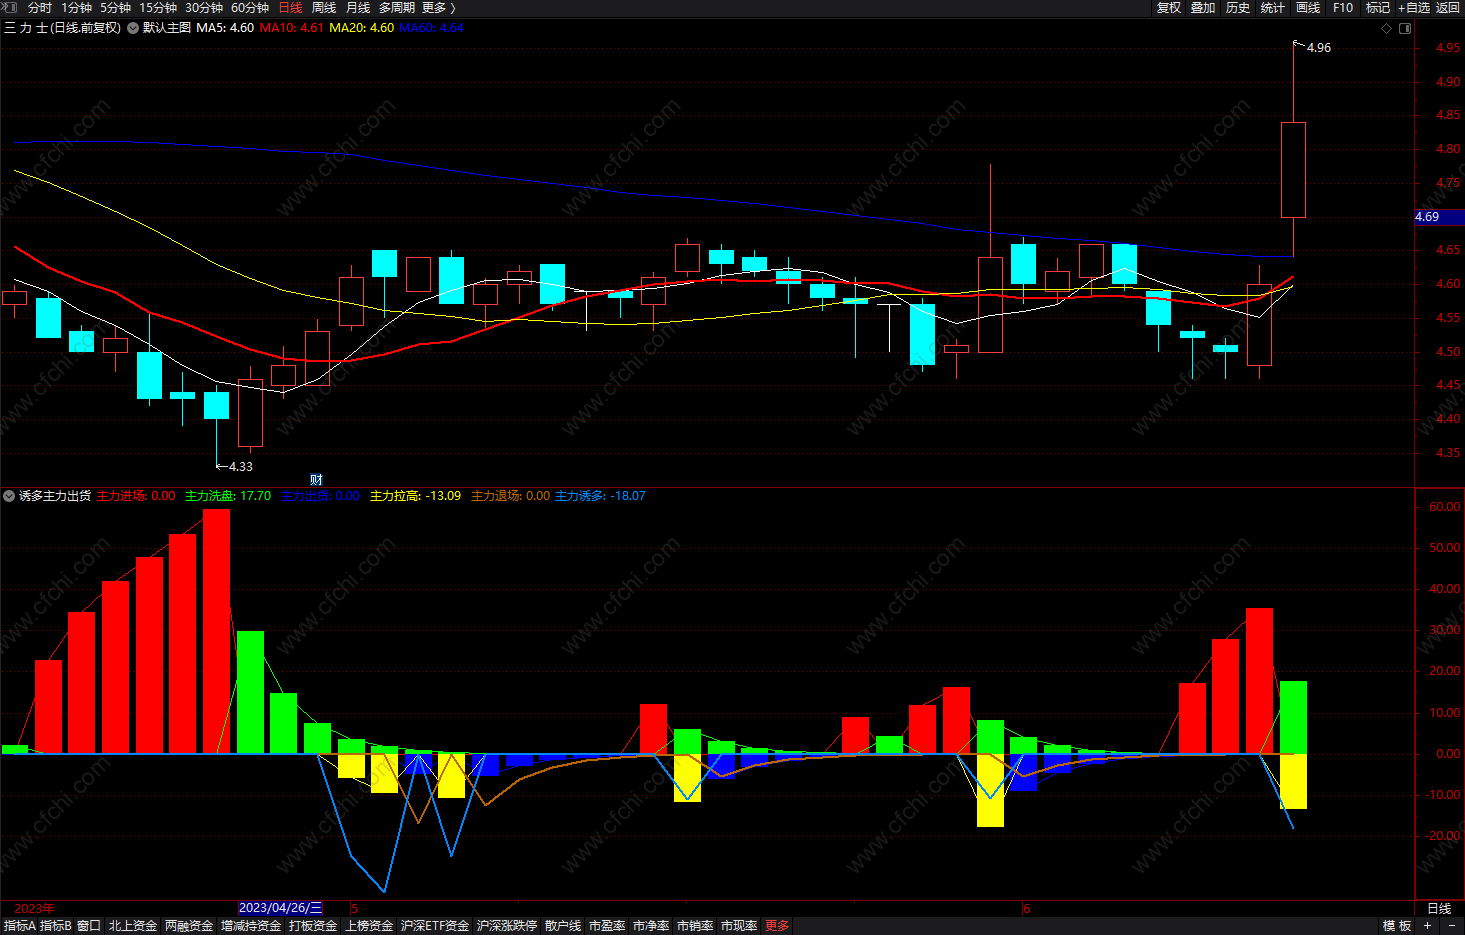Screen dimensions: 1465x935
Task: Expand the 更多 periods menu
Action: [x=438, y=7]
